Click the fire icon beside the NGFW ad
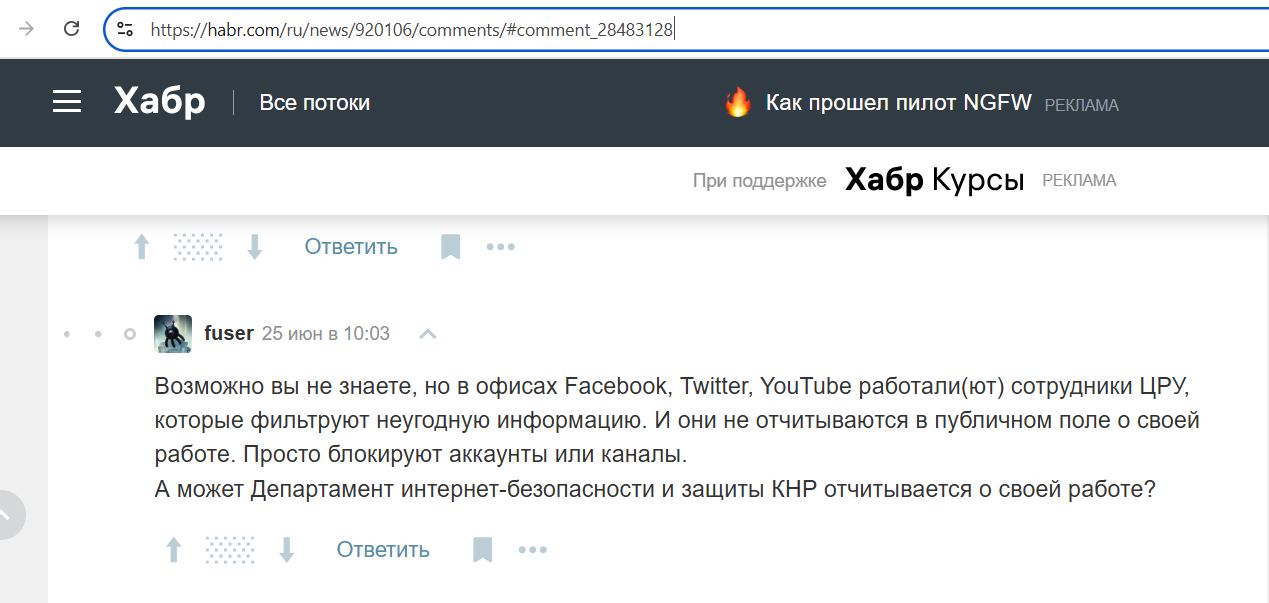This screenshot has height=603, width=1269. [x=738, y=102]
